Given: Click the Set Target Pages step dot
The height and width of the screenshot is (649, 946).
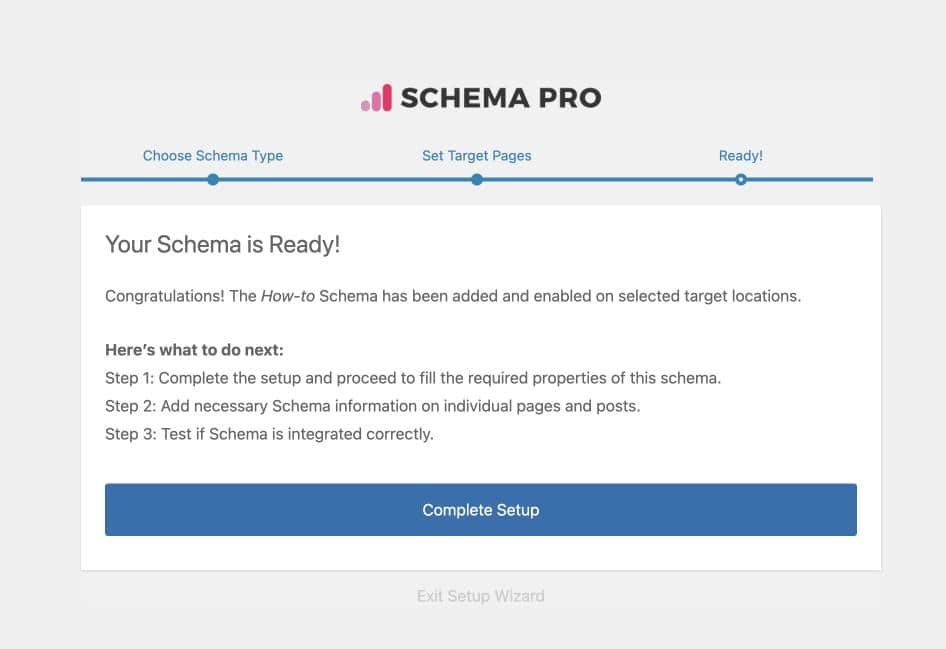Looking at the screenshot, I should pyautogui.click(x=477, y=180).
